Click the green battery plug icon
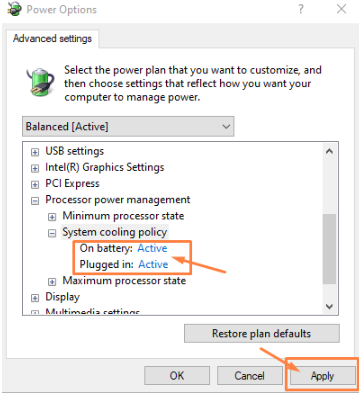The width and height of the screenshot is (361, 395). pyautogui.click(x=40, y=81)
